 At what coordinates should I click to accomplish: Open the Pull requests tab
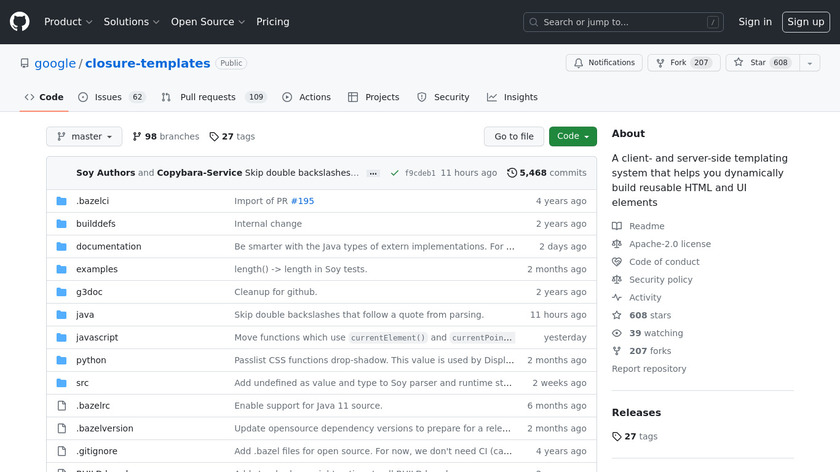tap(214, 97)
